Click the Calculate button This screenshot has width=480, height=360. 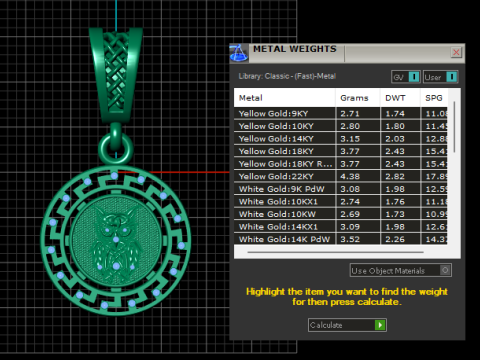coord(347,325)
